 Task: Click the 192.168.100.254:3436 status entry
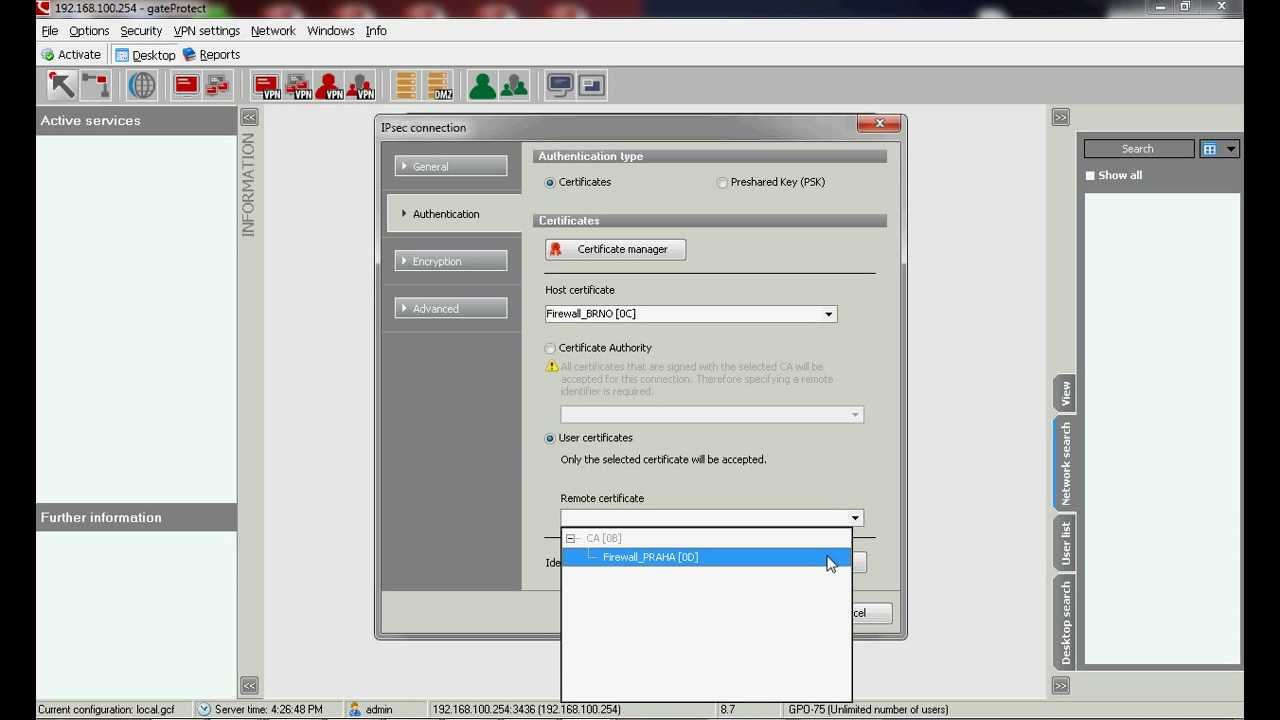pyautogui.click(x=526, y=709)
